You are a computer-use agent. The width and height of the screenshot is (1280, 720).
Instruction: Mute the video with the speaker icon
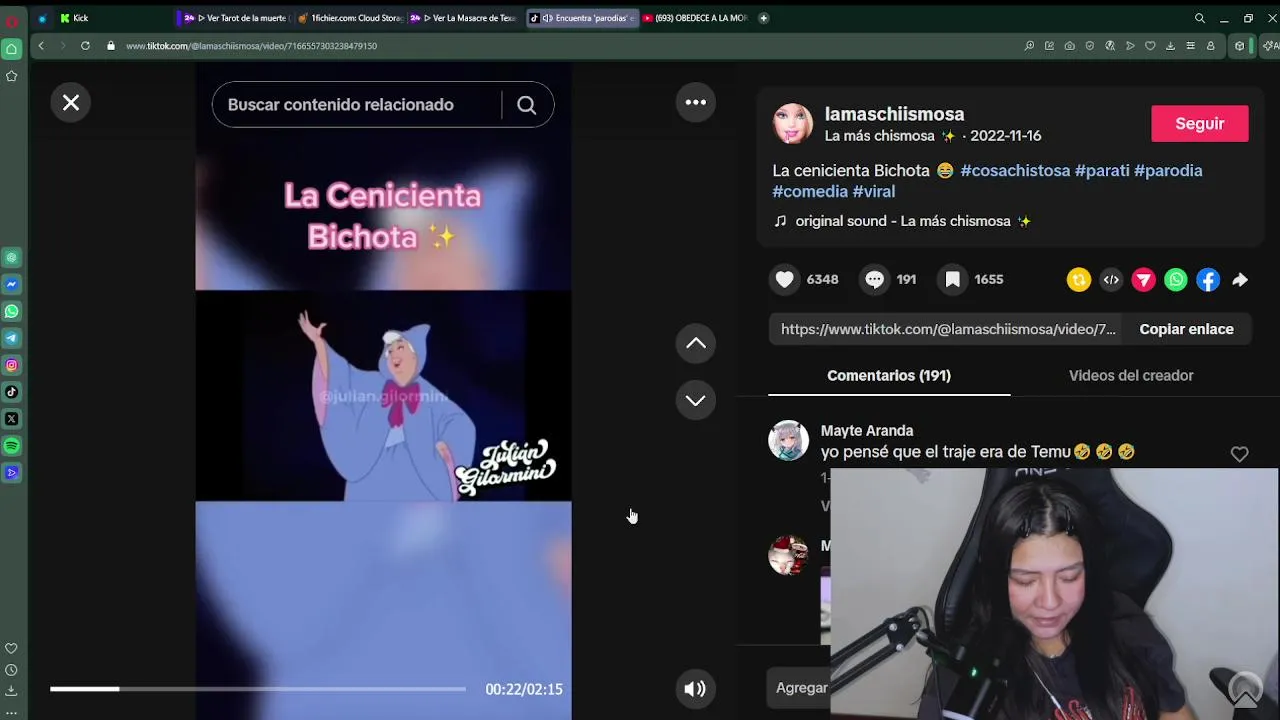coord(695,688)
